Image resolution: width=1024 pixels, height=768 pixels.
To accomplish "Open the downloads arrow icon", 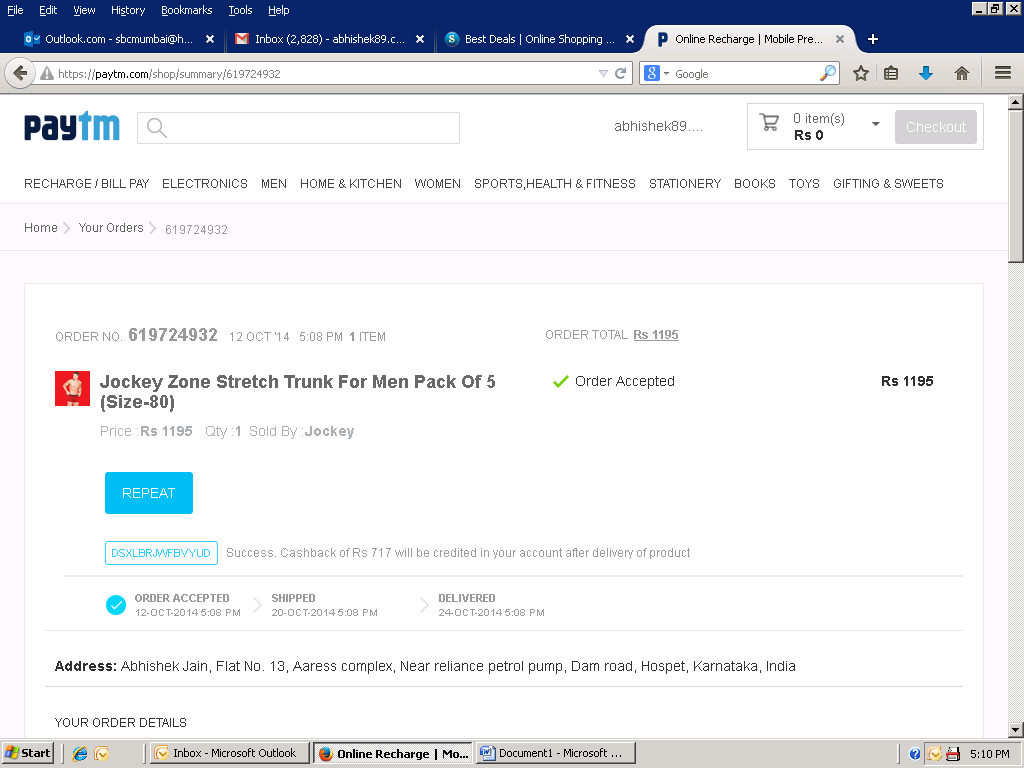I will pos(925,73).
